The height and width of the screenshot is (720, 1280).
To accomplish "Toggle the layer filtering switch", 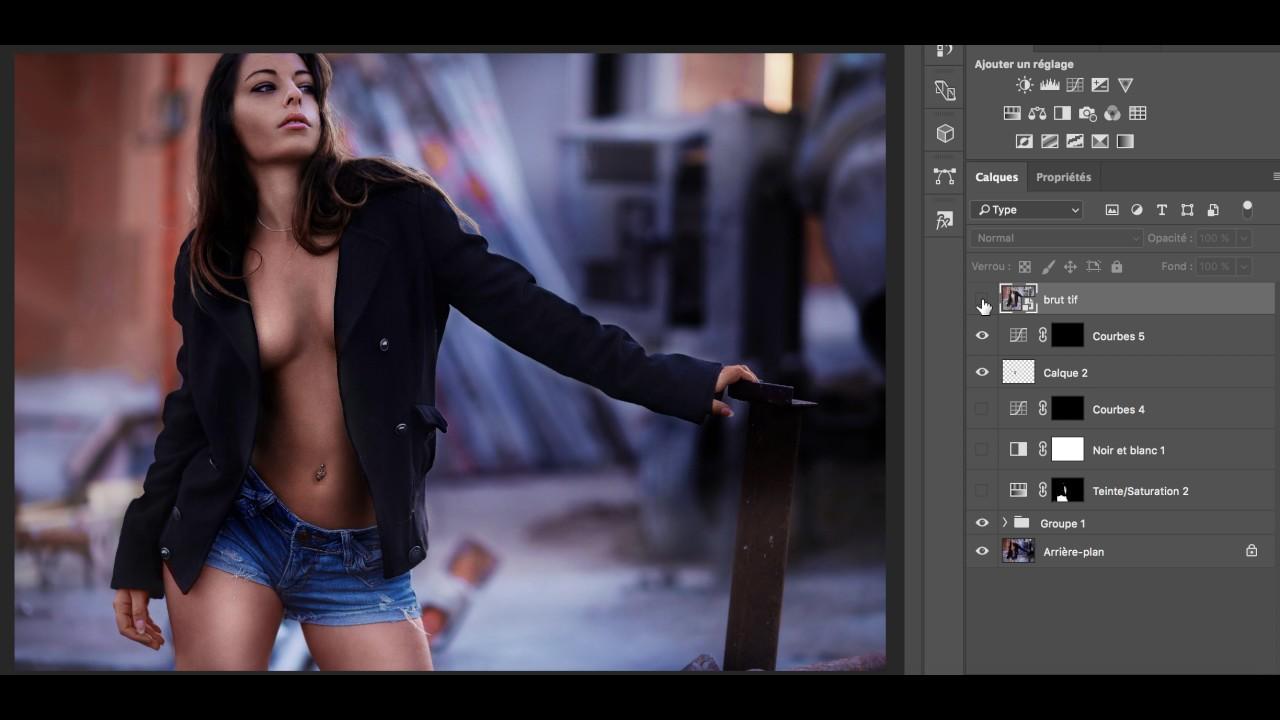I will [x=1247, y=209].
